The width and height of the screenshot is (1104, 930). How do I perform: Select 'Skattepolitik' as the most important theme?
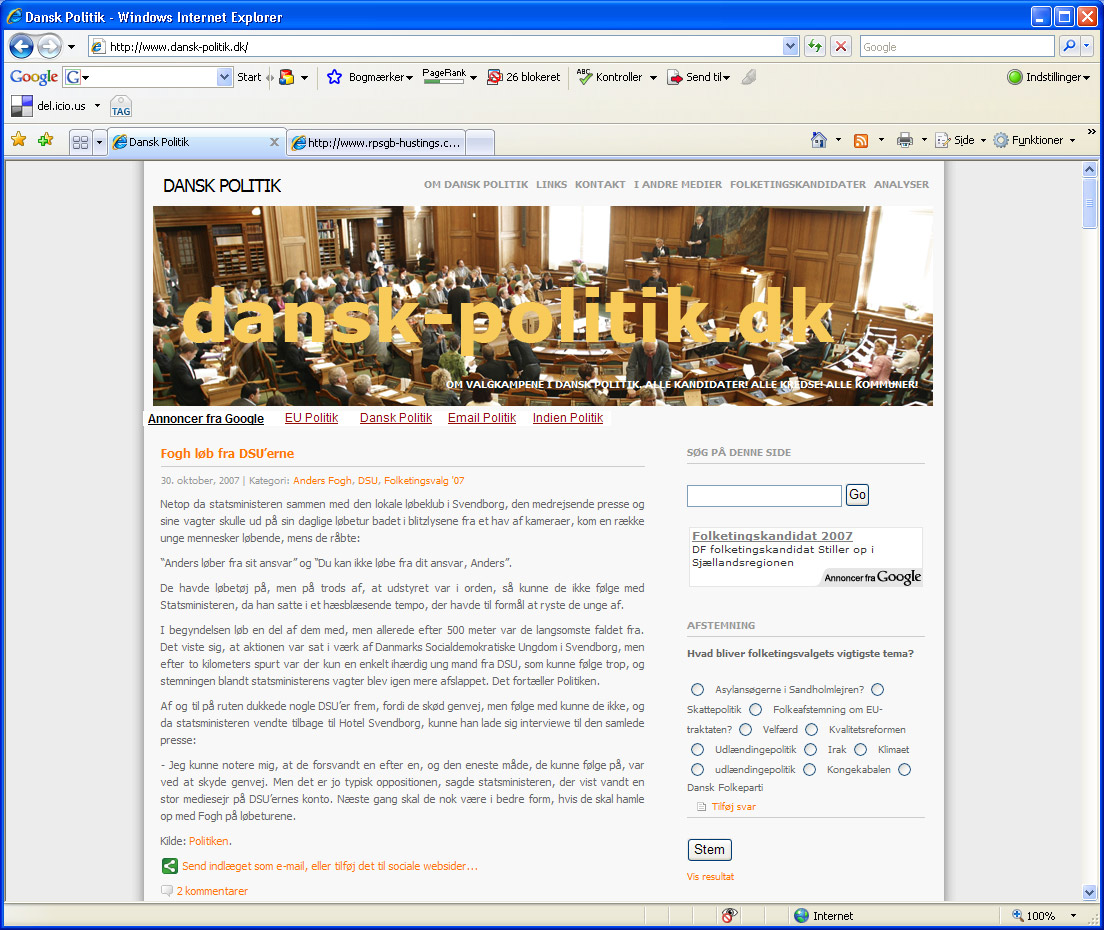click(x=876, y=689)
